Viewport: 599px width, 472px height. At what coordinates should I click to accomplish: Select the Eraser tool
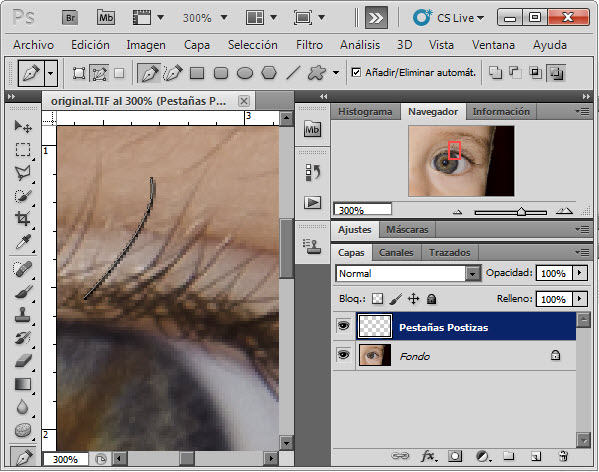pyautogui.click(x=23, y=361)
